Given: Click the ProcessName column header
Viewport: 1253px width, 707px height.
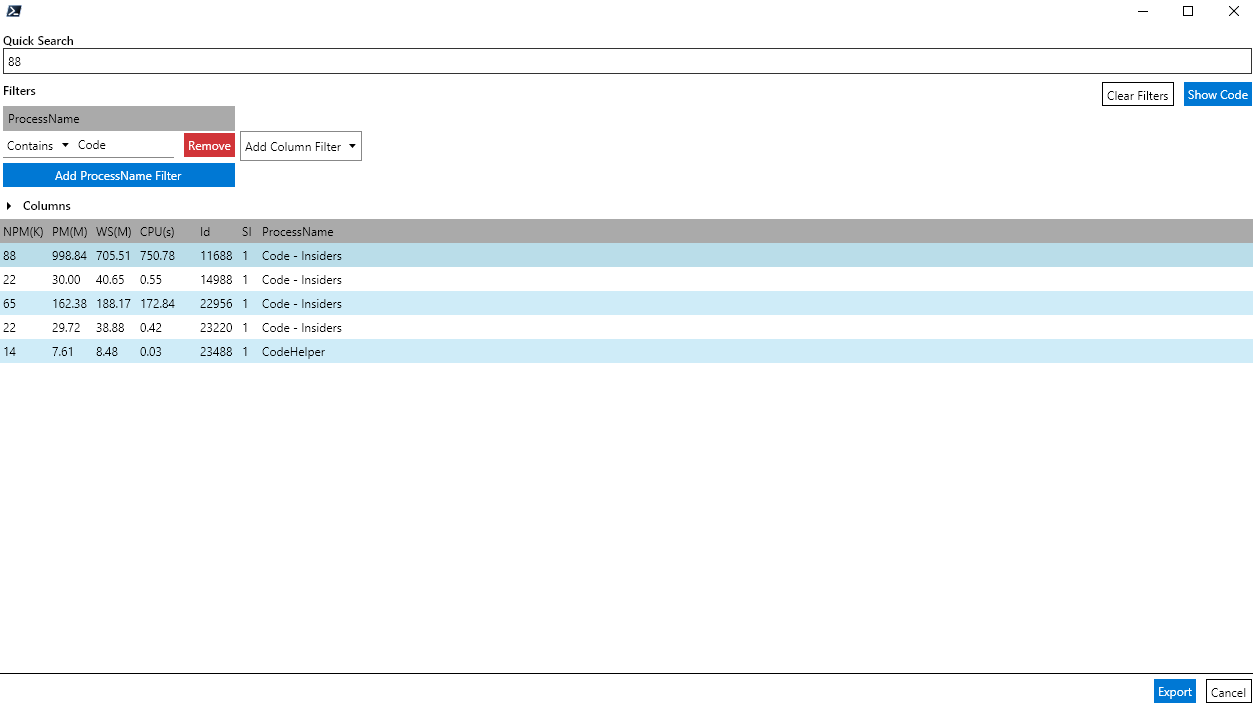Looking at the screenshot, I should [x=297, y=232].
